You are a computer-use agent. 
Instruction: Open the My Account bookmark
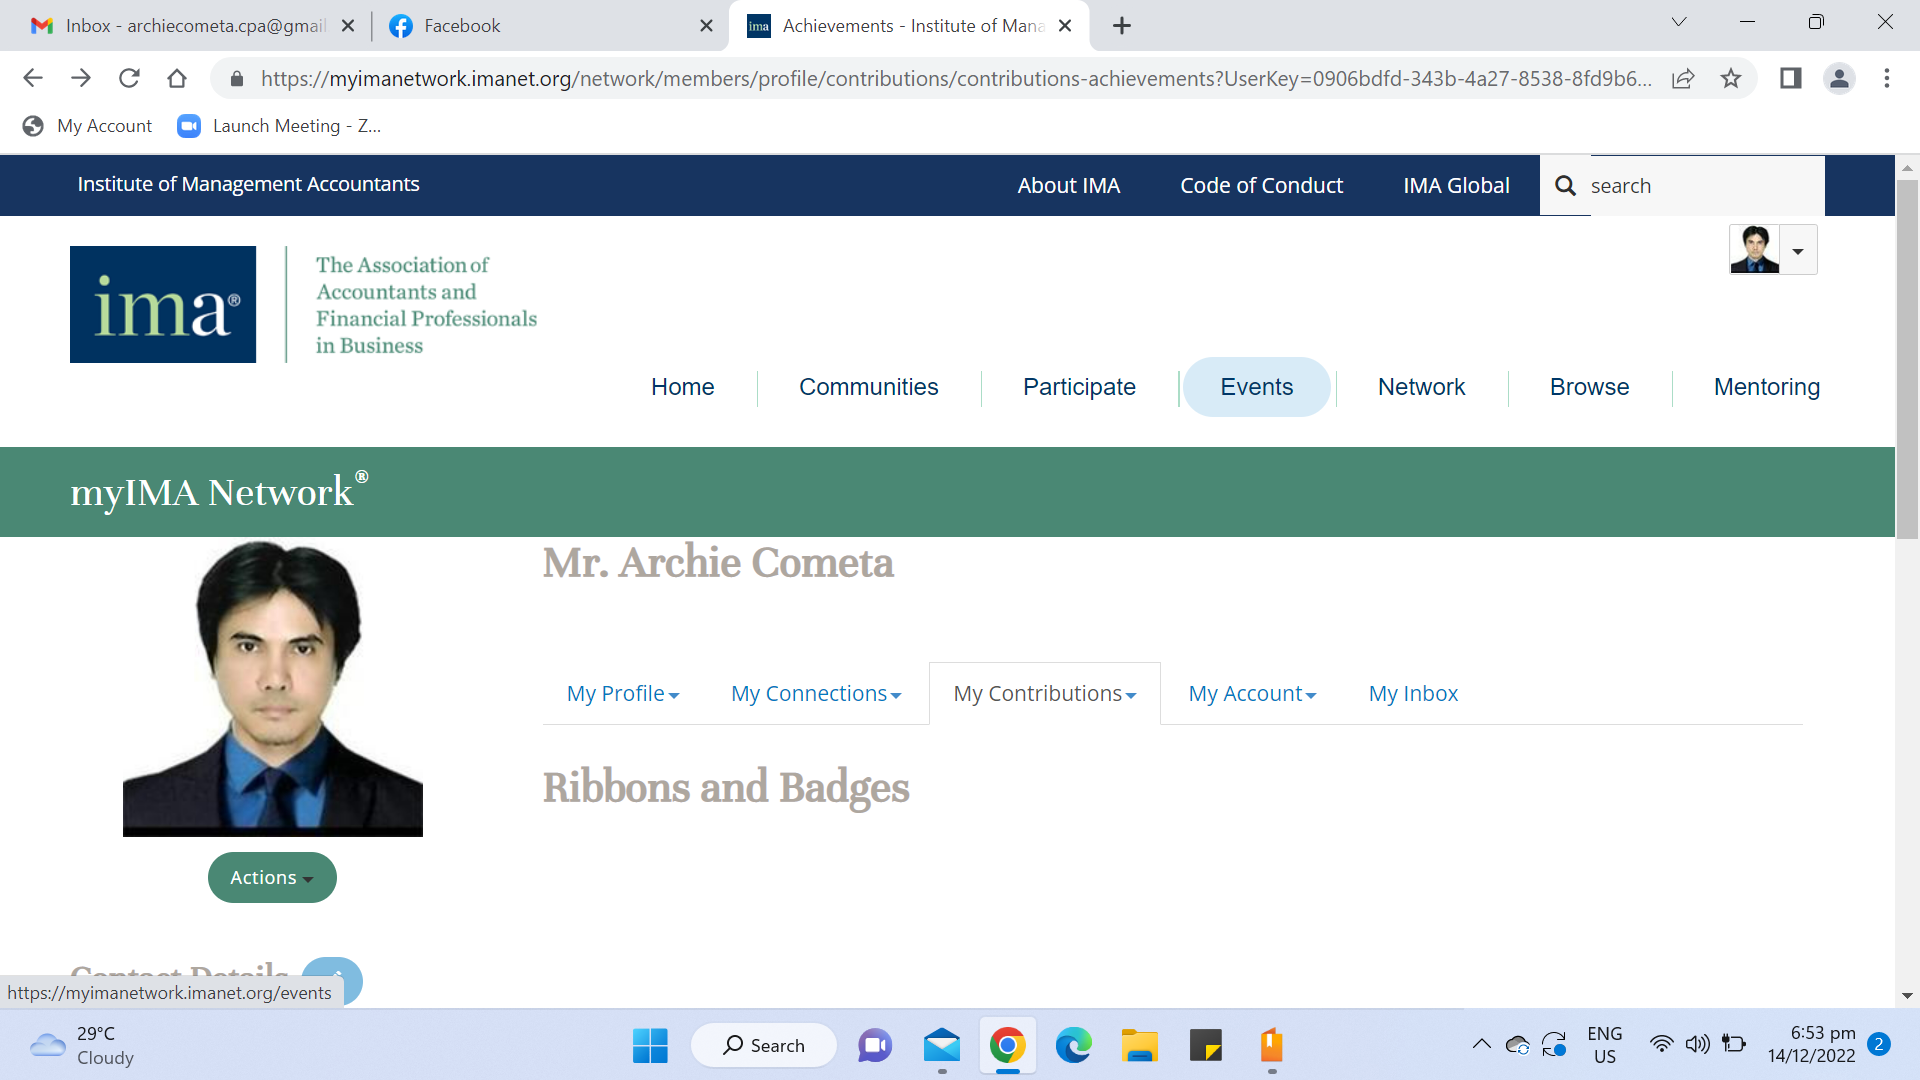pos(88,126)
